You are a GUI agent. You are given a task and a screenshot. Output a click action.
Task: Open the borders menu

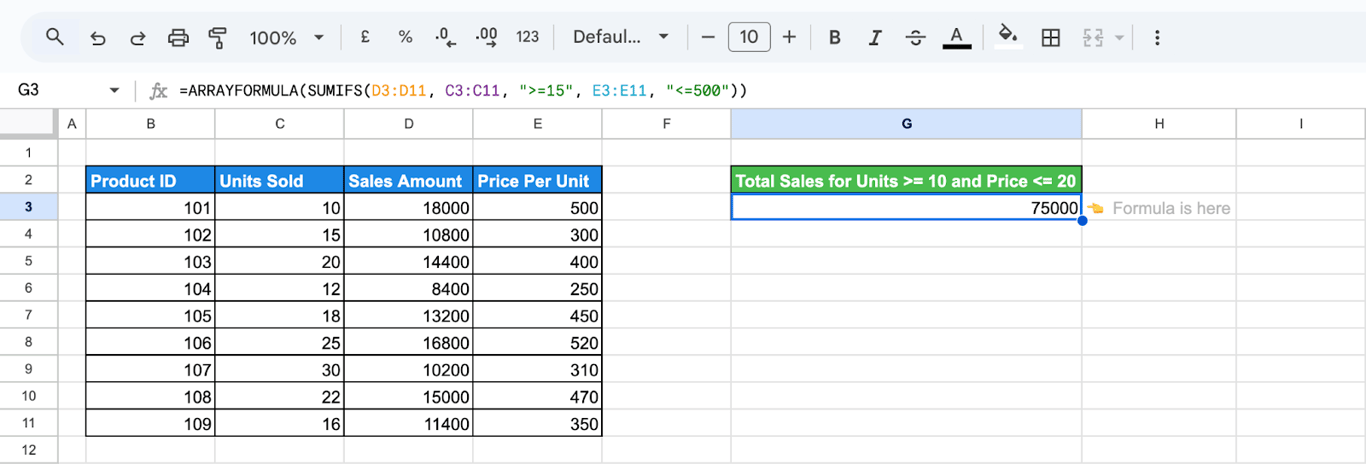[1051, 38]
